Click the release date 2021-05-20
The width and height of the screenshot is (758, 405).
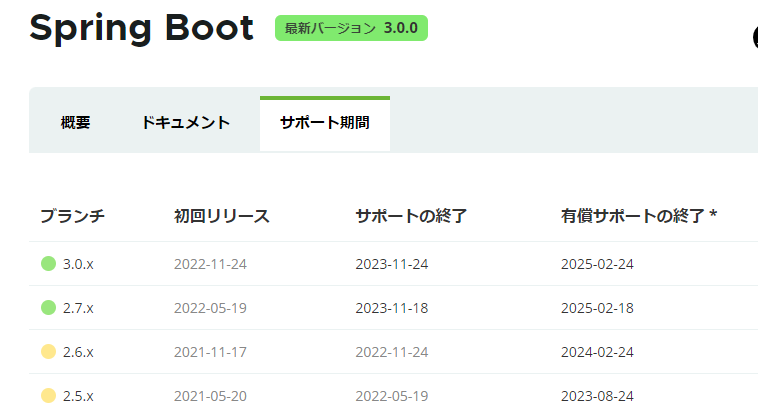tap(210, 396)
